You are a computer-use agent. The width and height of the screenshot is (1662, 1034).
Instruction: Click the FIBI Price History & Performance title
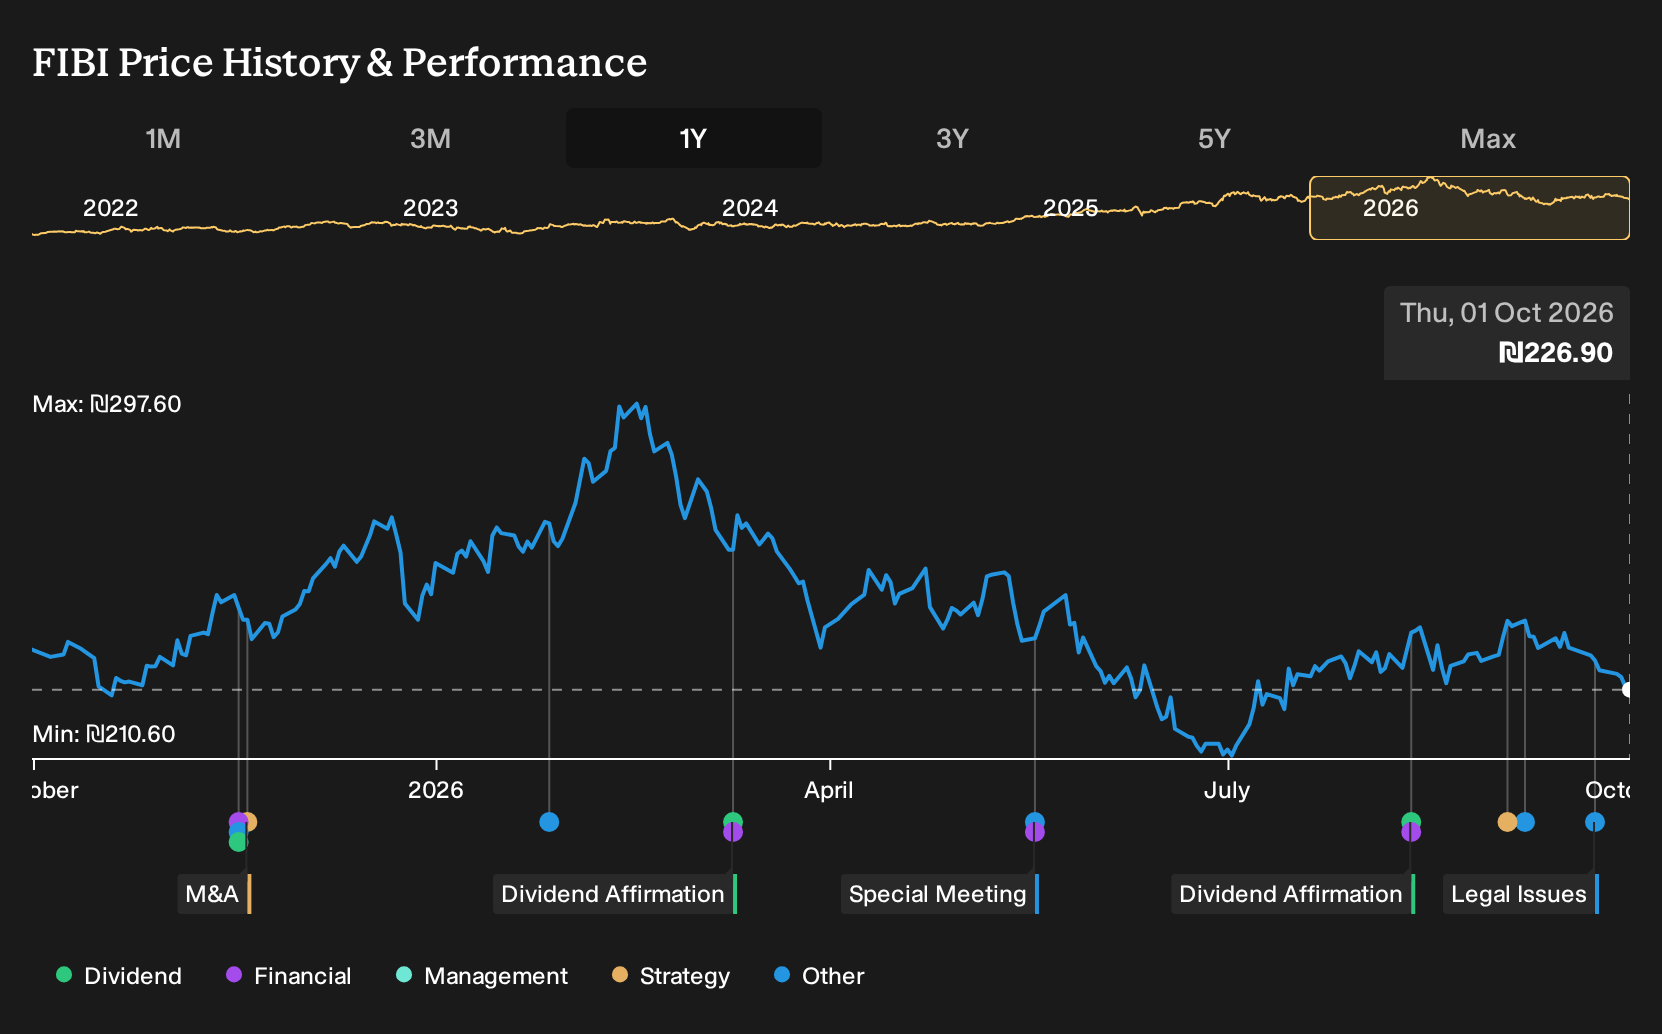(x=340, y=62)
